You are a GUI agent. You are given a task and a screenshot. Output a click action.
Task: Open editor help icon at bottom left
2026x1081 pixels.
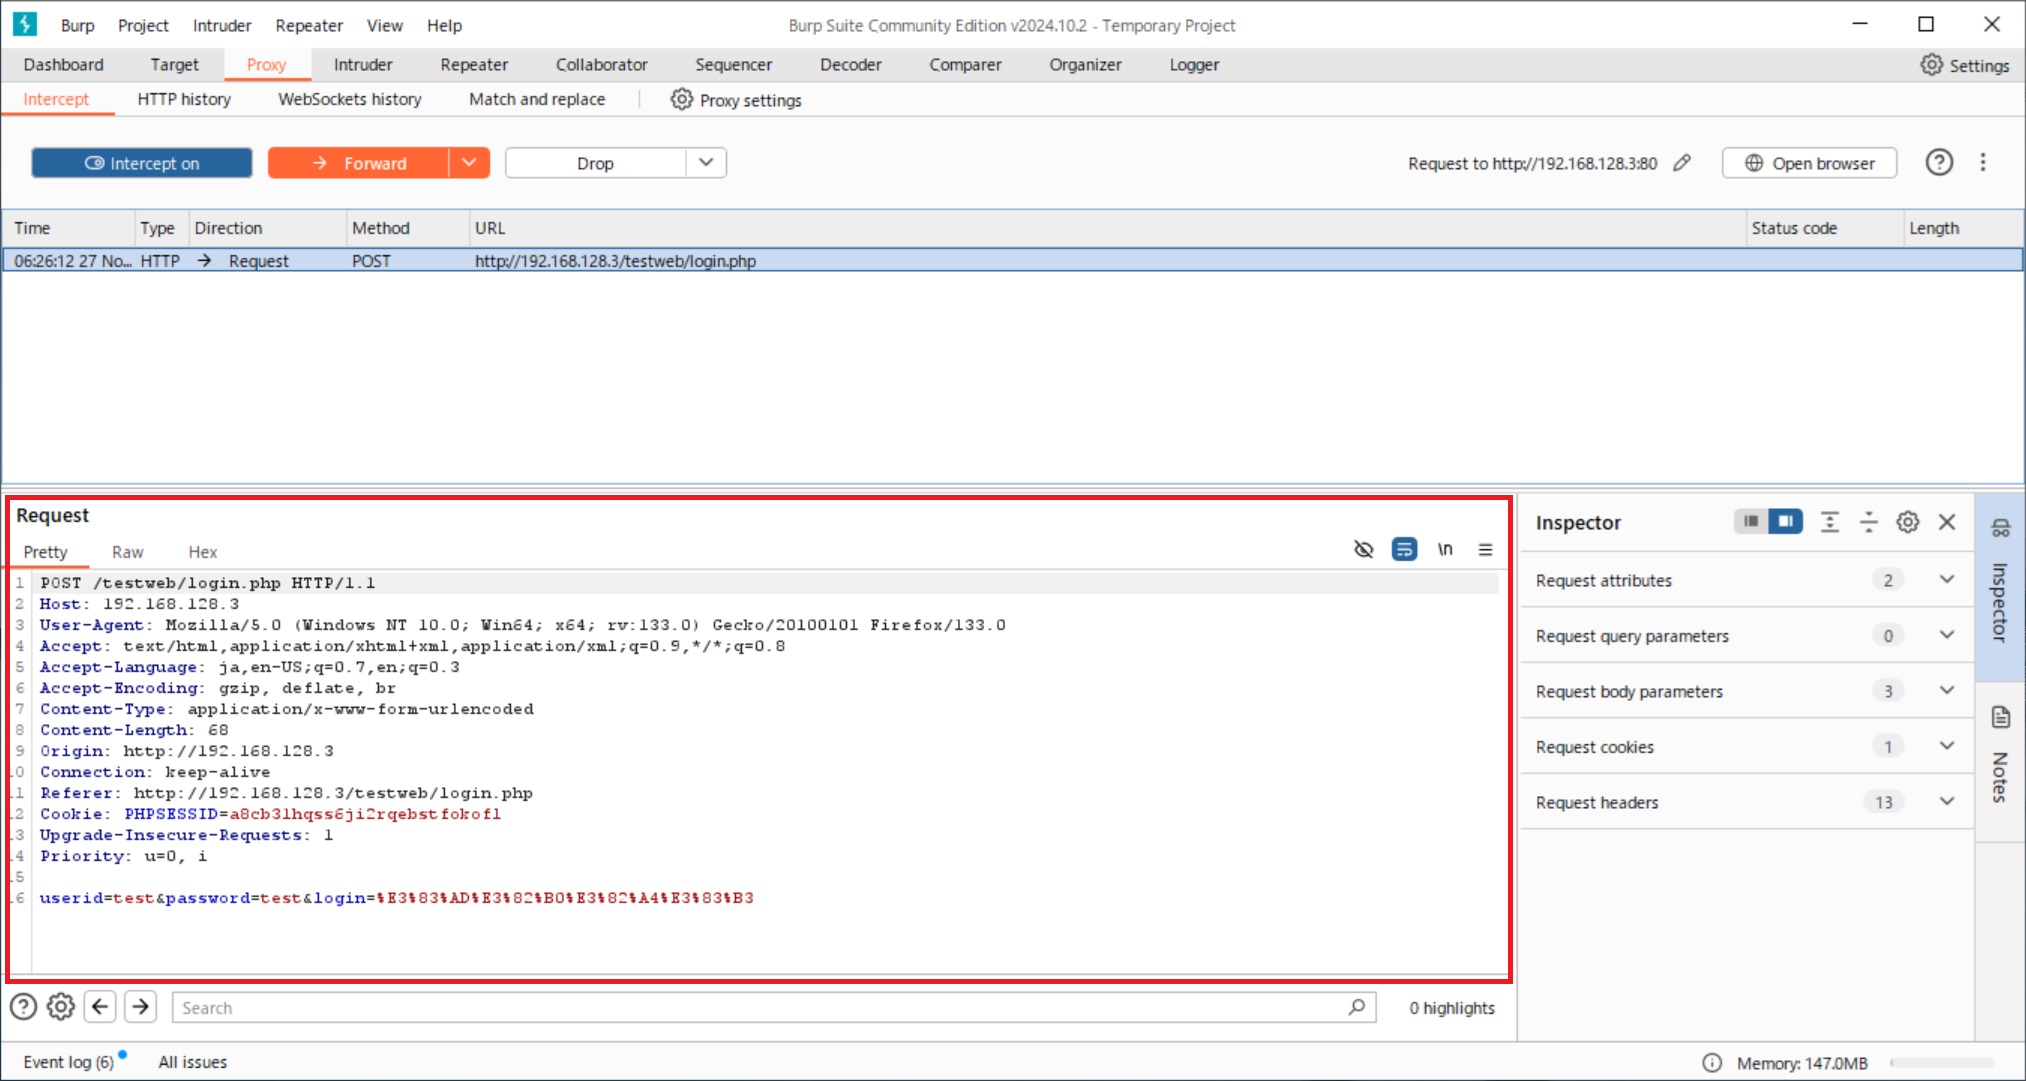[x=23, y=1006]
